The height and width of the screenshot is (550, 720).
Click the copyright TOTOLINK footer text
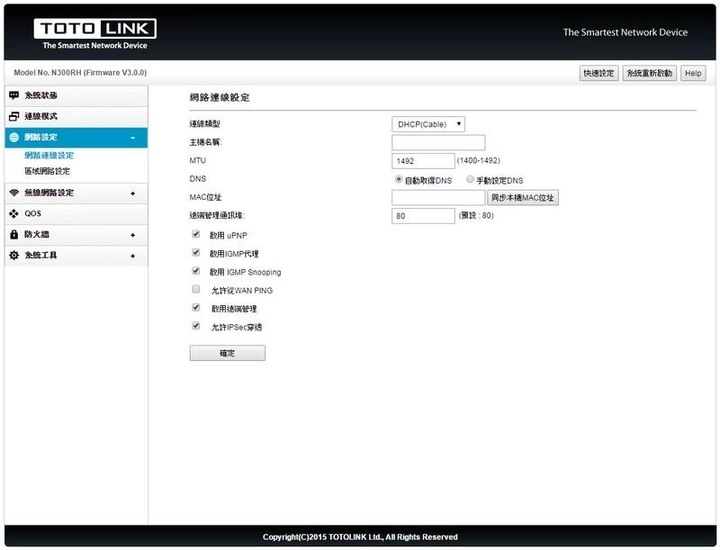coord(360,537)
